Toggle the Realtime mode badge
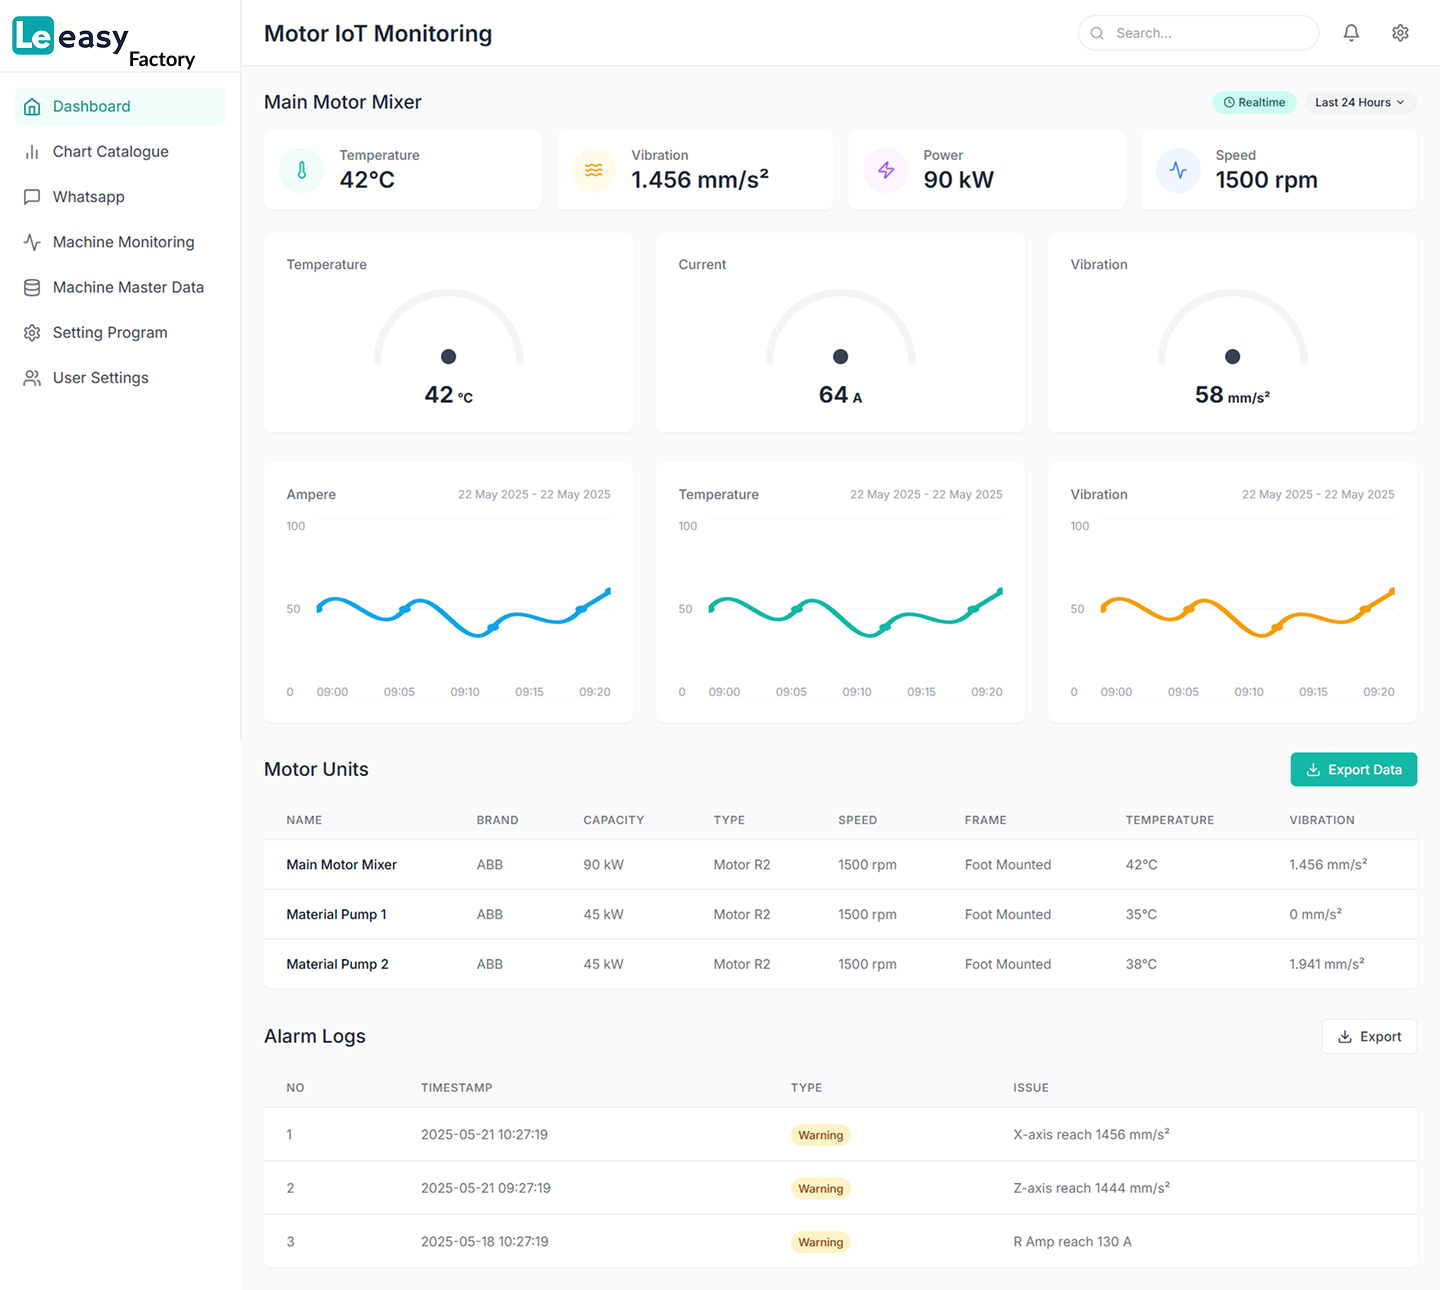Image resolution: width=1440 pixels, height=1290 pixels. point(1254,102)
